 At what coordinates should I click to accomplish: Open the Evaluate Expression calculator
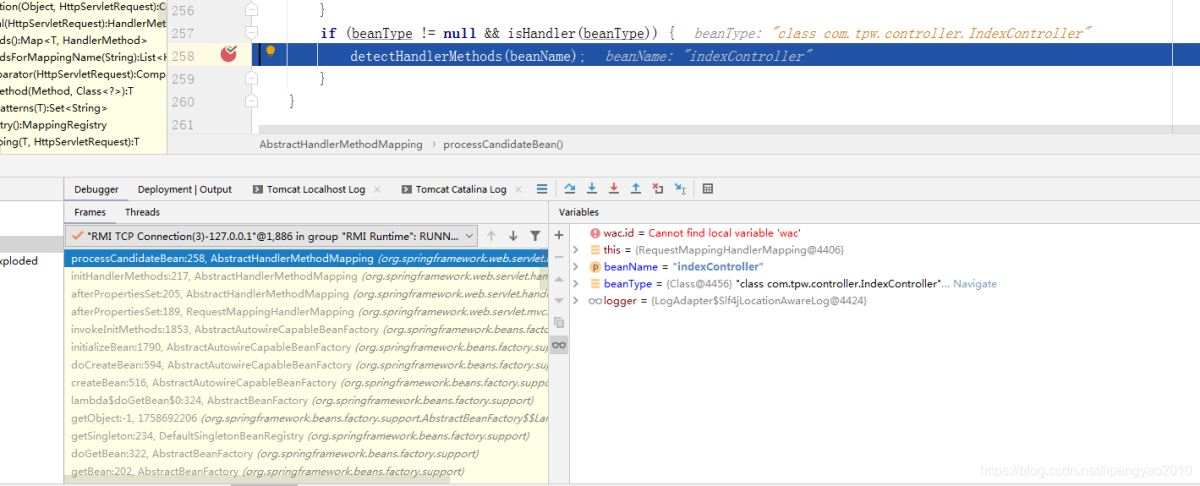[708, 189]
